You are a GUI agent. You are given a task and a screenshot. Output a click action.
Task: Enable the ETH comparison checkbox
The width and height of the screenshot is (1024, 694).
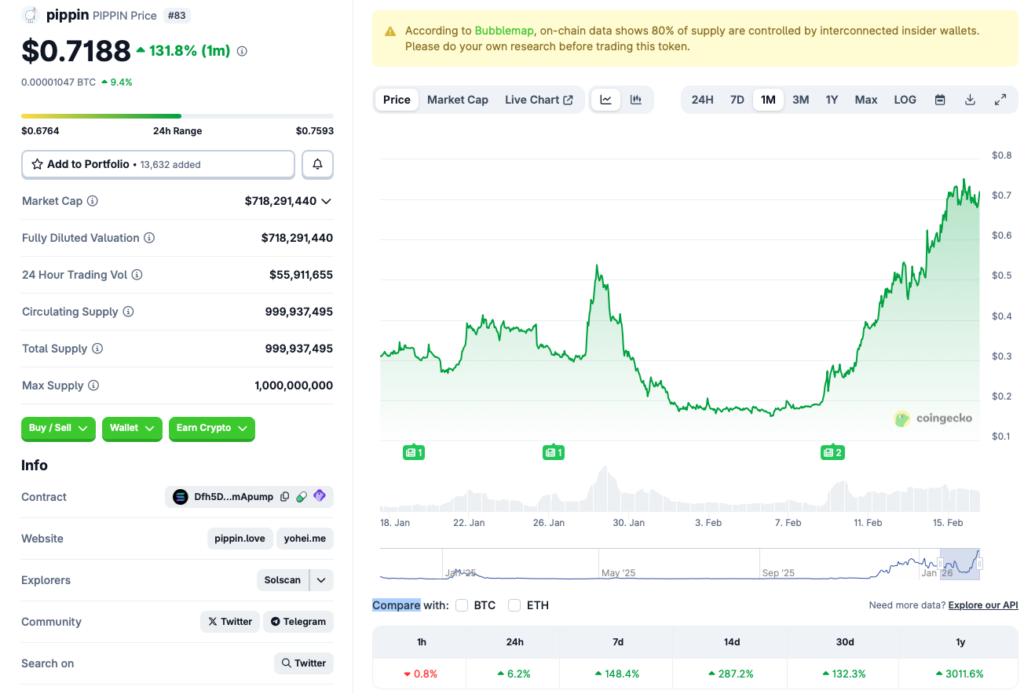[514, 605]
